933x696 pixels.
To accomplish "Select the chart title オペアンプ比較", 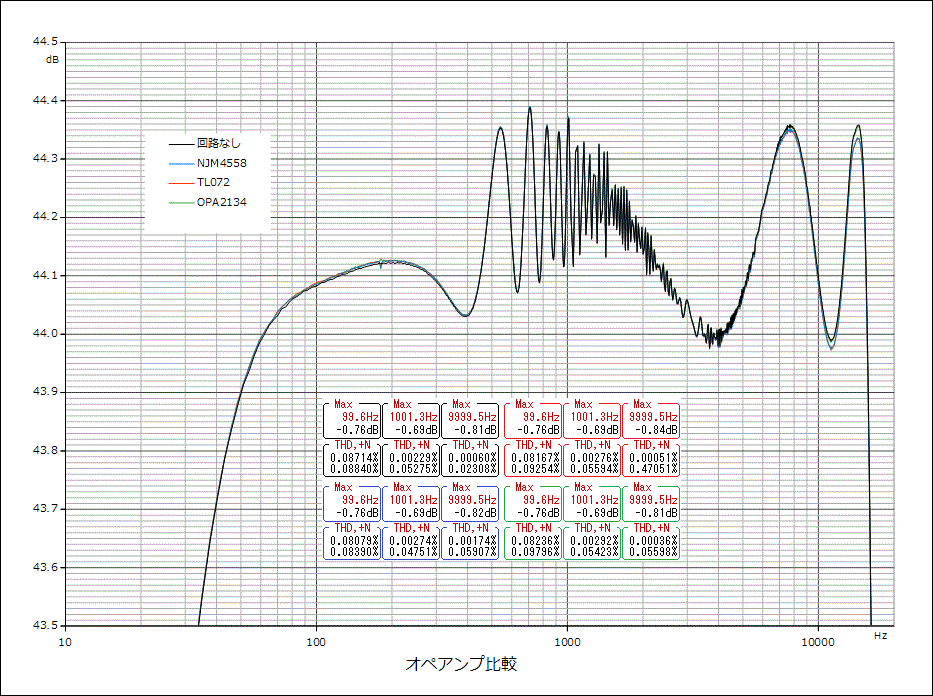I will click(462, 664).
